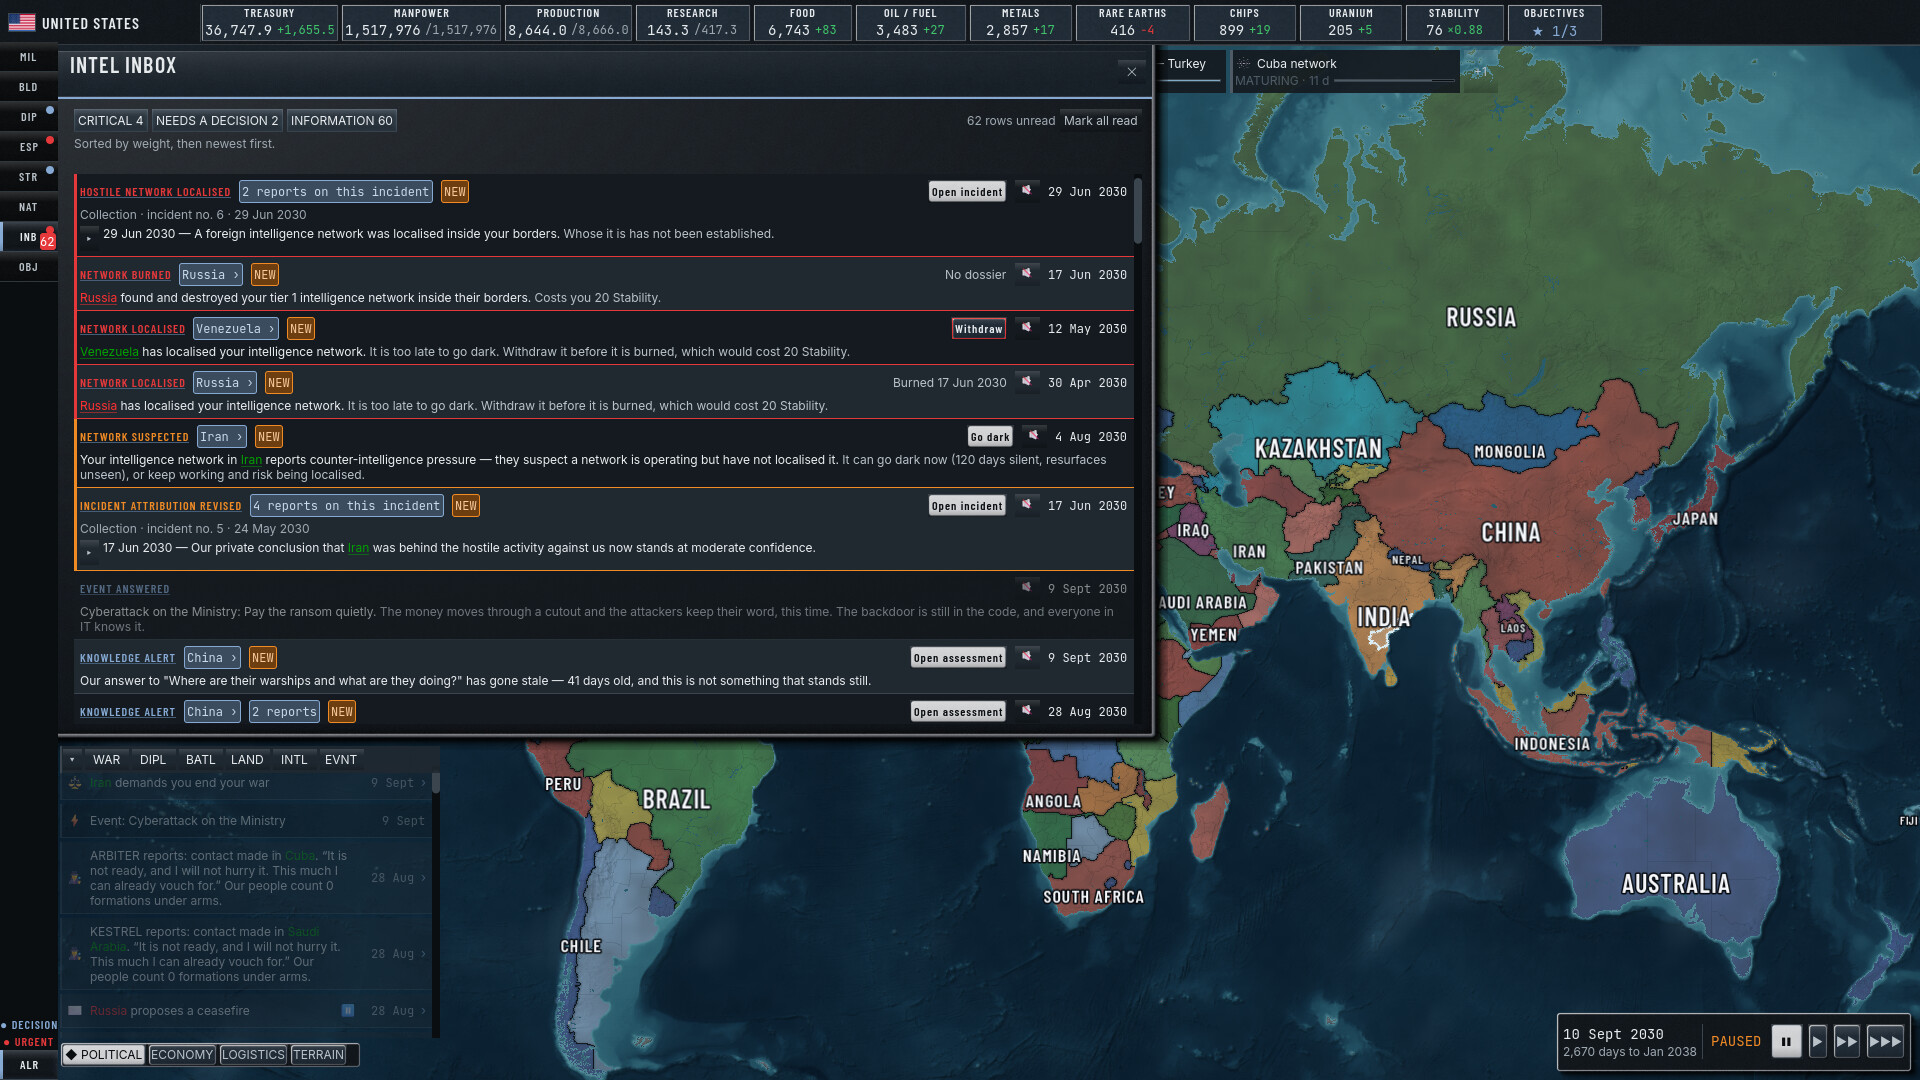1920x1080 pixels.
Task: Open the Iran chip on Network Suspected
Action: (x=221, y=436)
